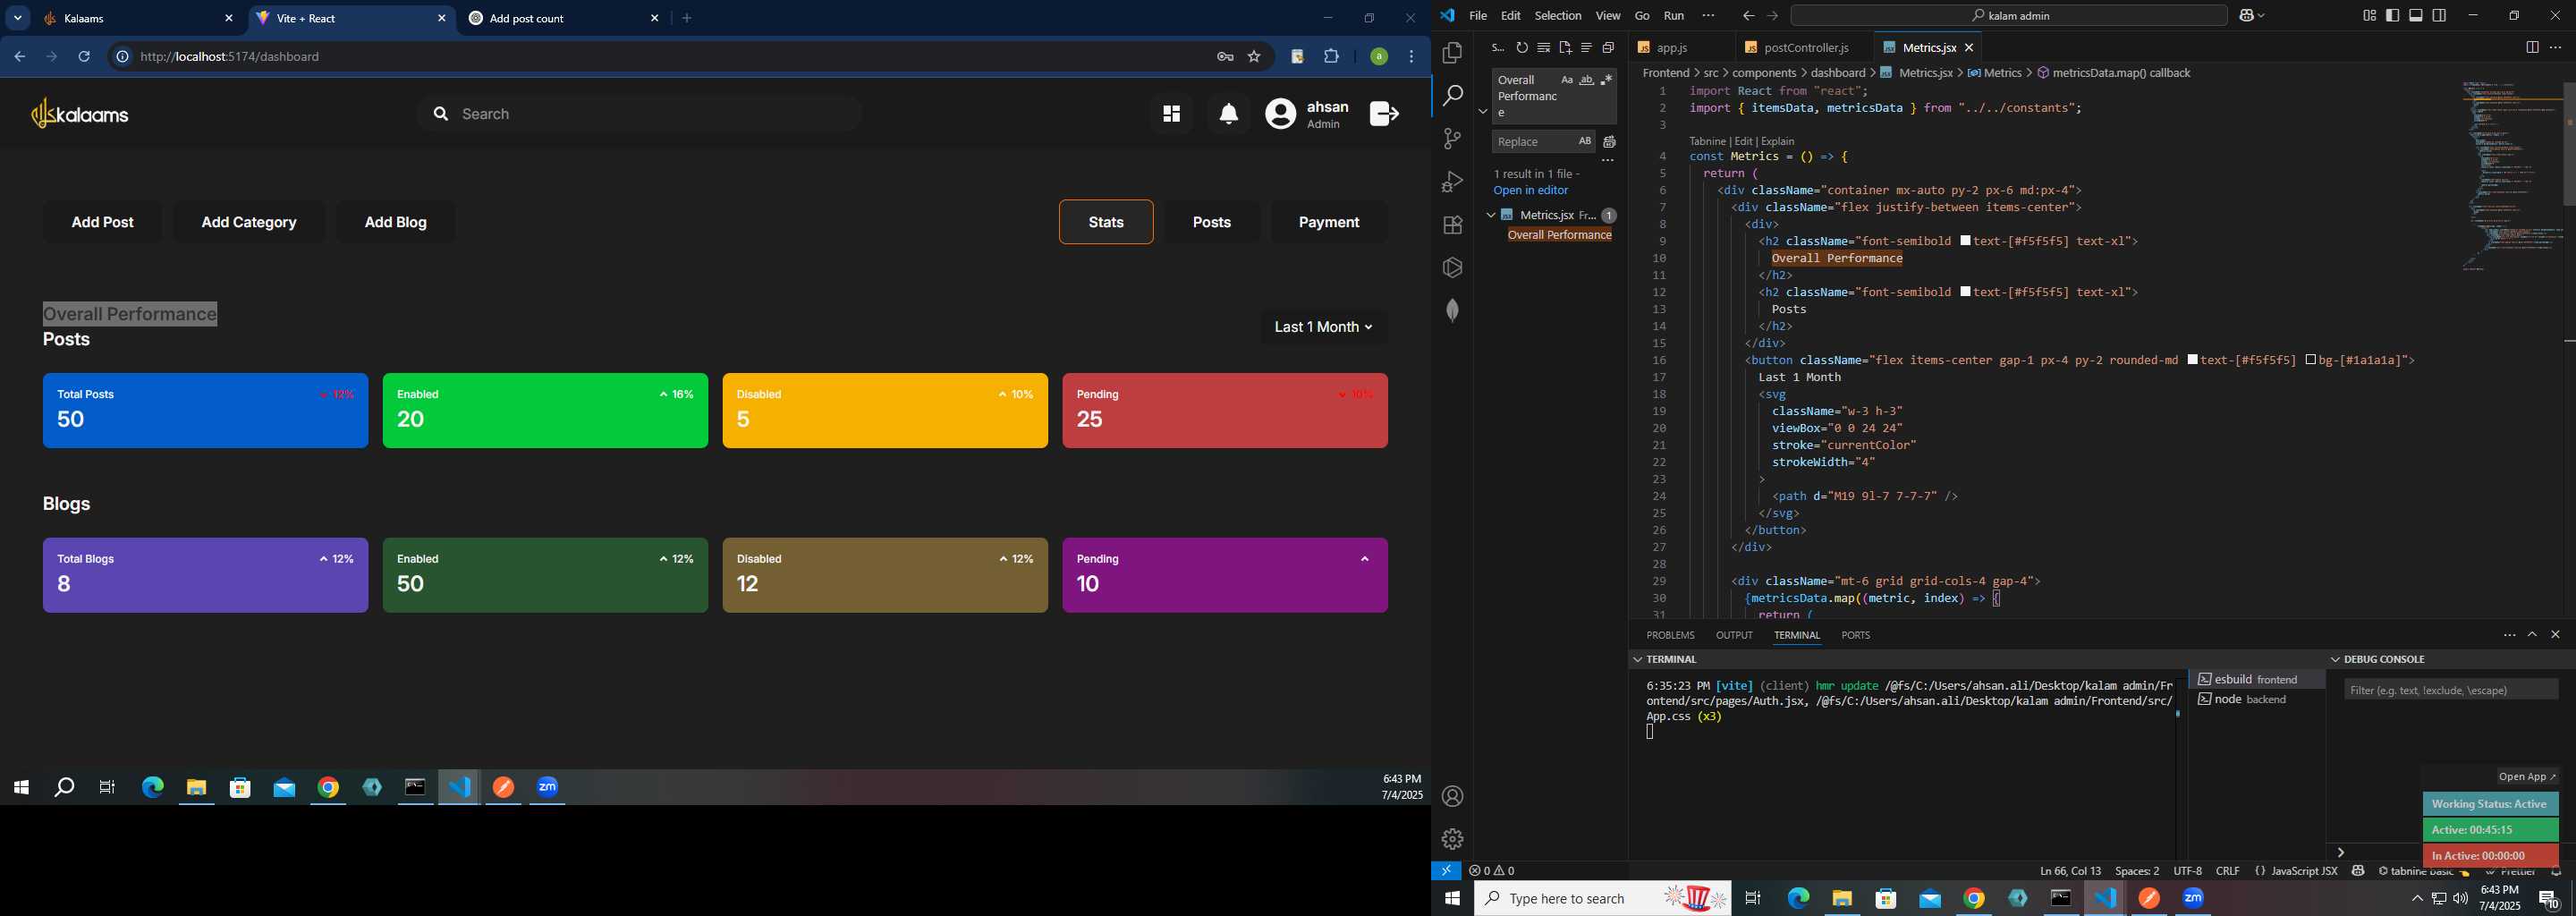Open the Accounts icon in activity bar

click(x=1452, y=797)
